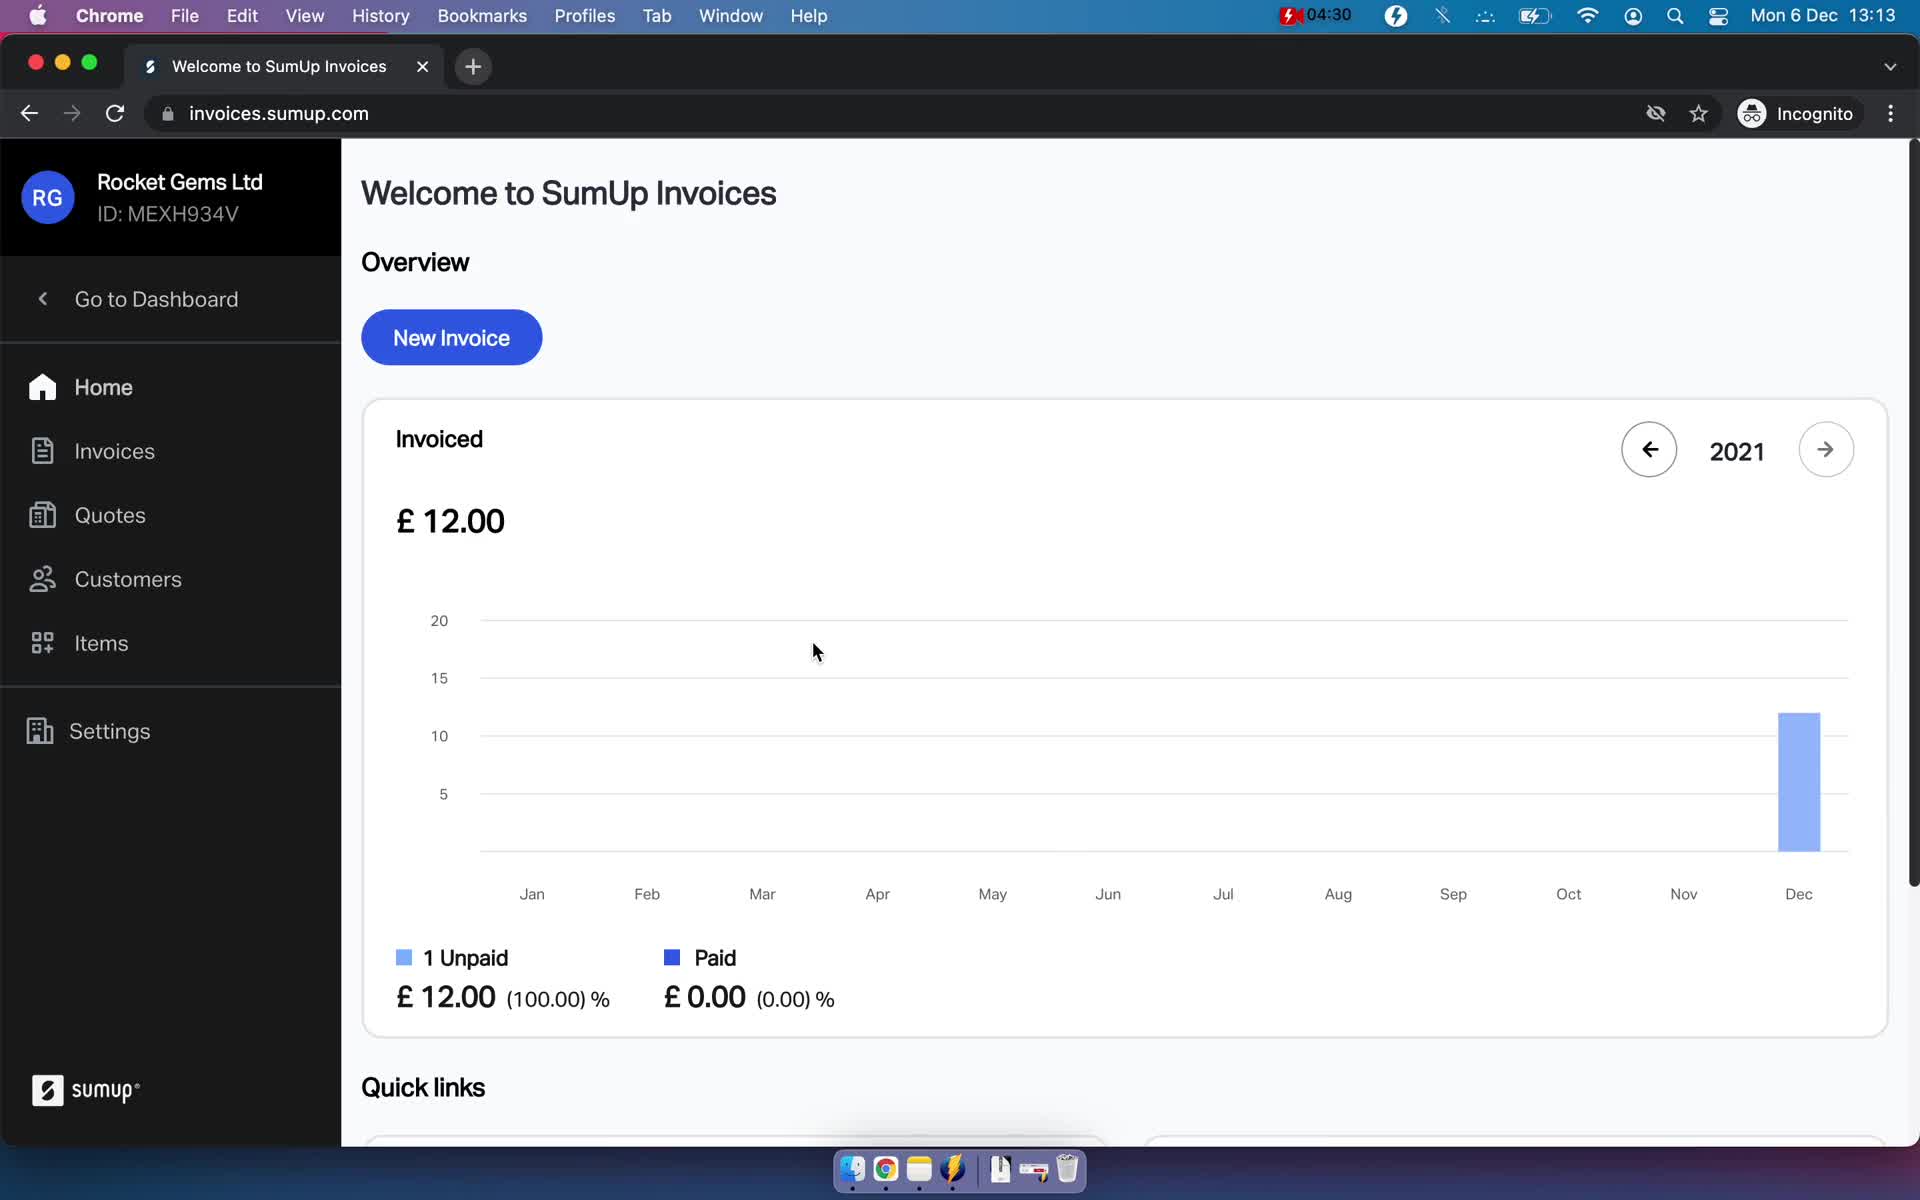Click the Rocket Gems avatar icon
This screenshot has height=1200, width=1920.
pos(47,198)
